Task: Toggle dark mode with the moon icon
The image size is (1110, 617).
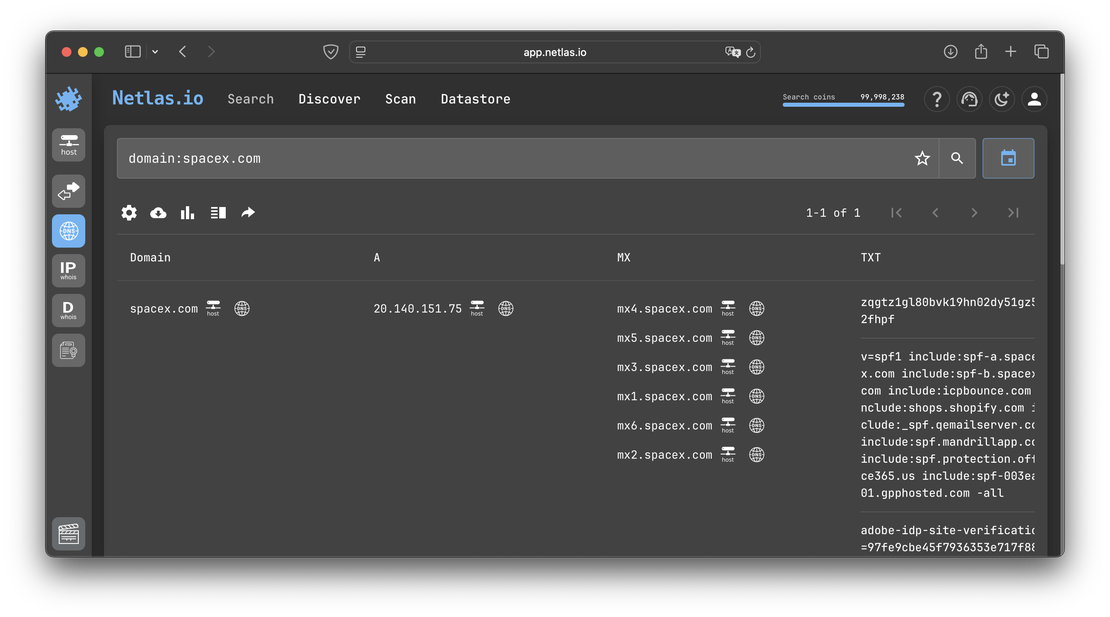Action: (1001, 99)
